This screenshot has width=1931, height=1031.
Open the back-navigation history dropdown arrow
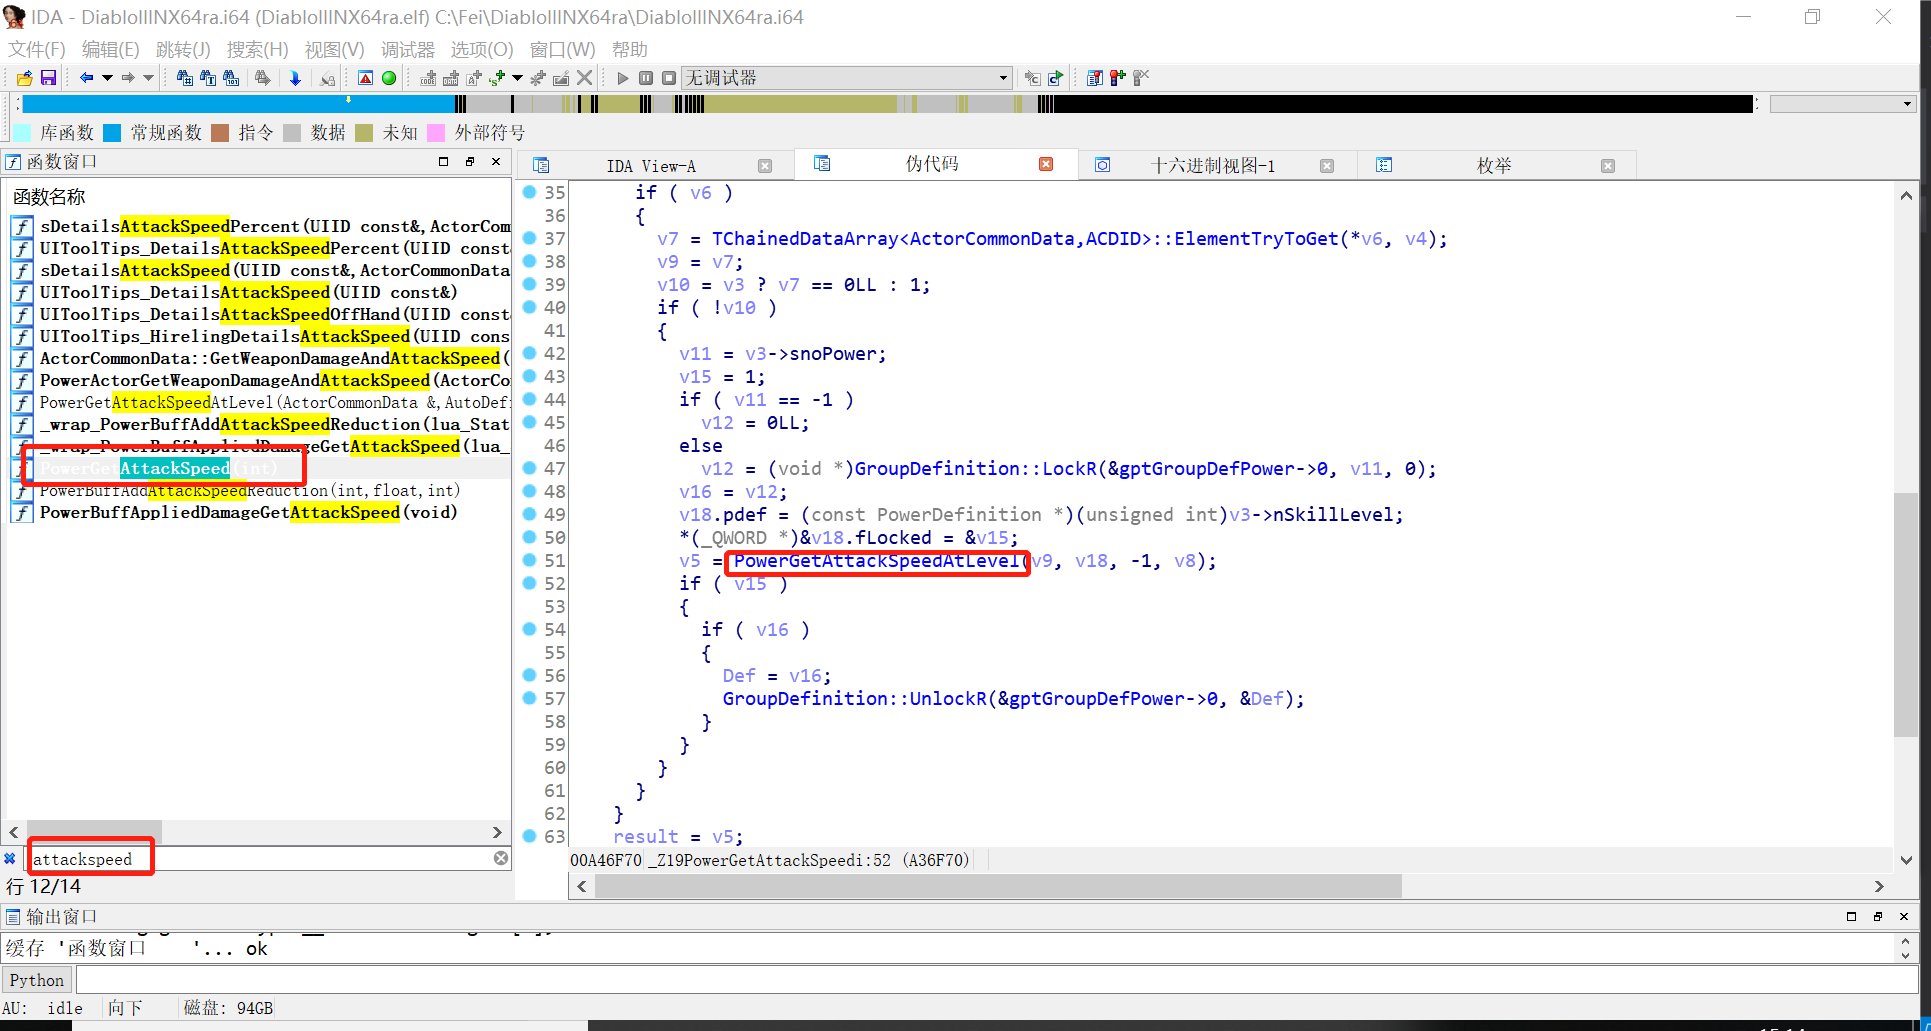(x=107, y=77)
